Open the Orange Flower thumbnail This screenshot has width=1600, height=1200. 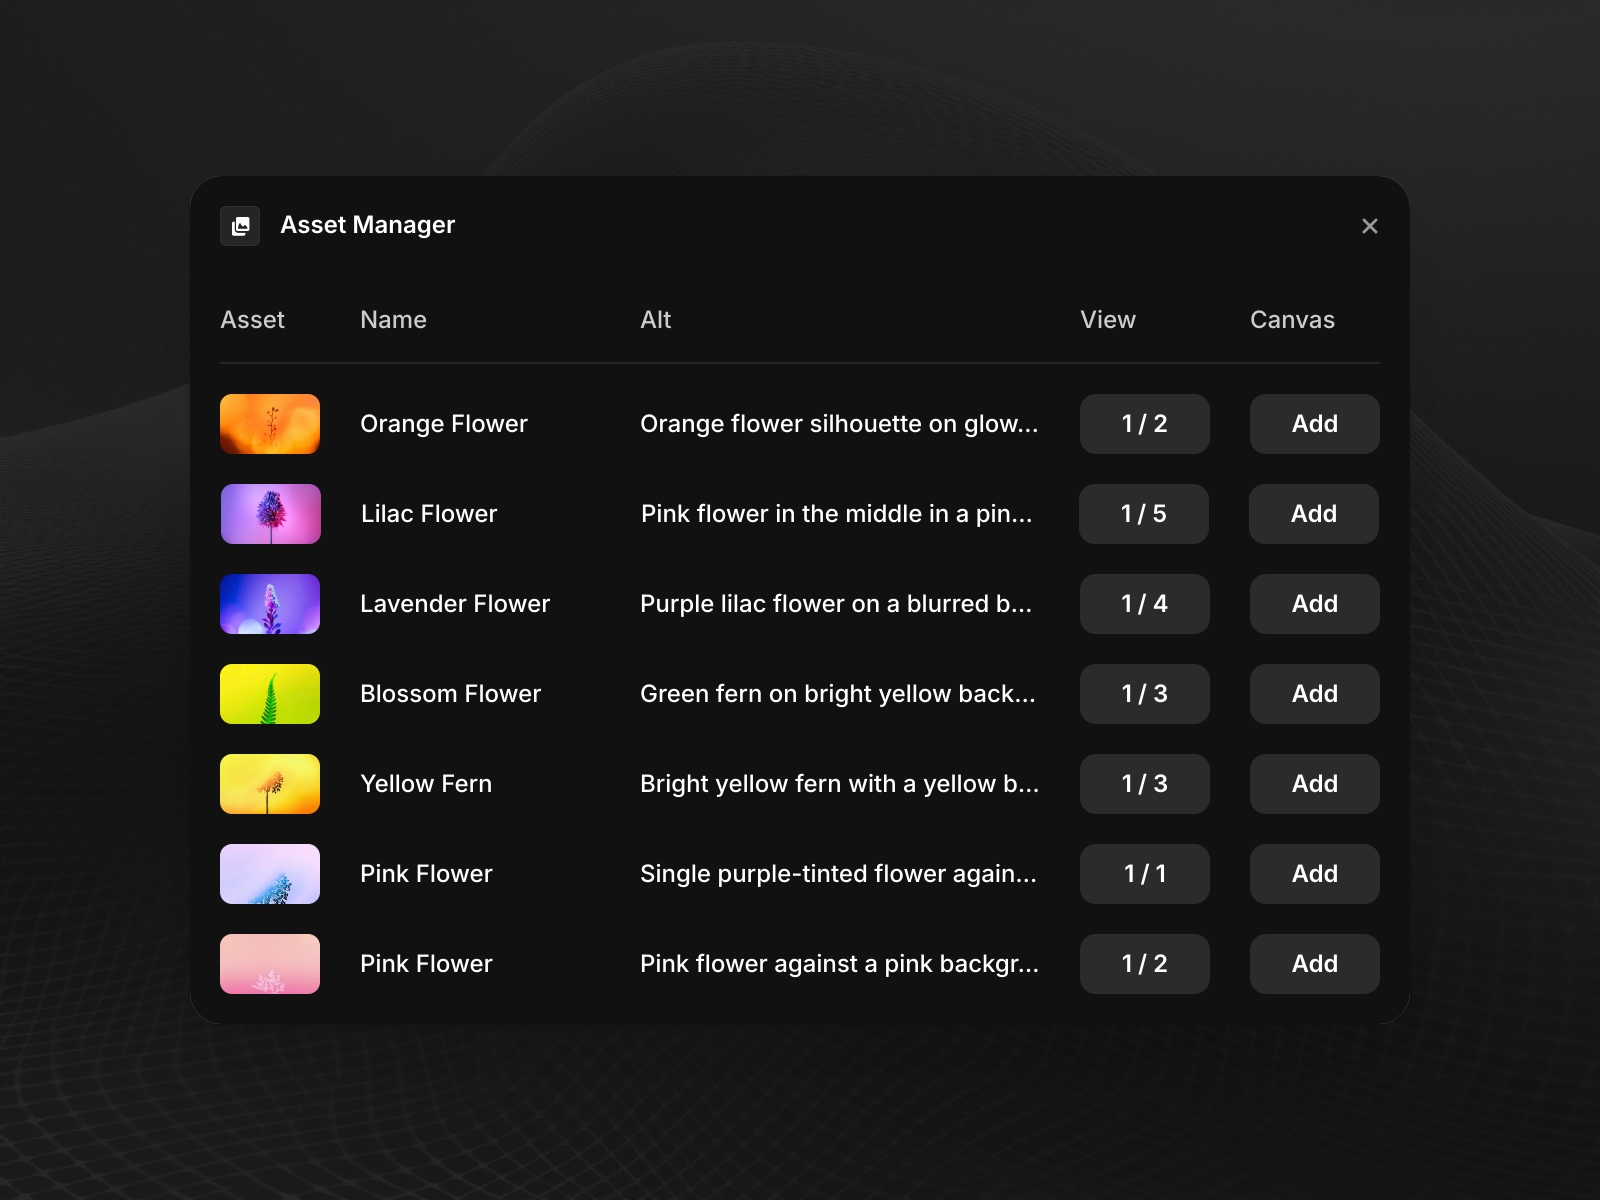click(270, 424)
